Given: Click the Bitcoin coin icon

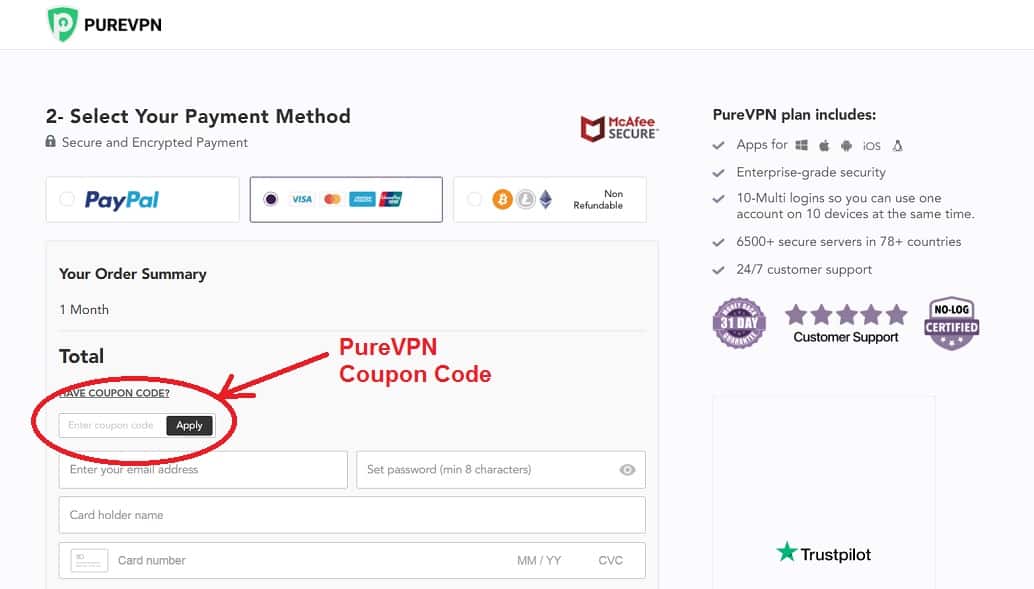Looking at the screenshot, I should pyautogui.click(x=502, y=199).
